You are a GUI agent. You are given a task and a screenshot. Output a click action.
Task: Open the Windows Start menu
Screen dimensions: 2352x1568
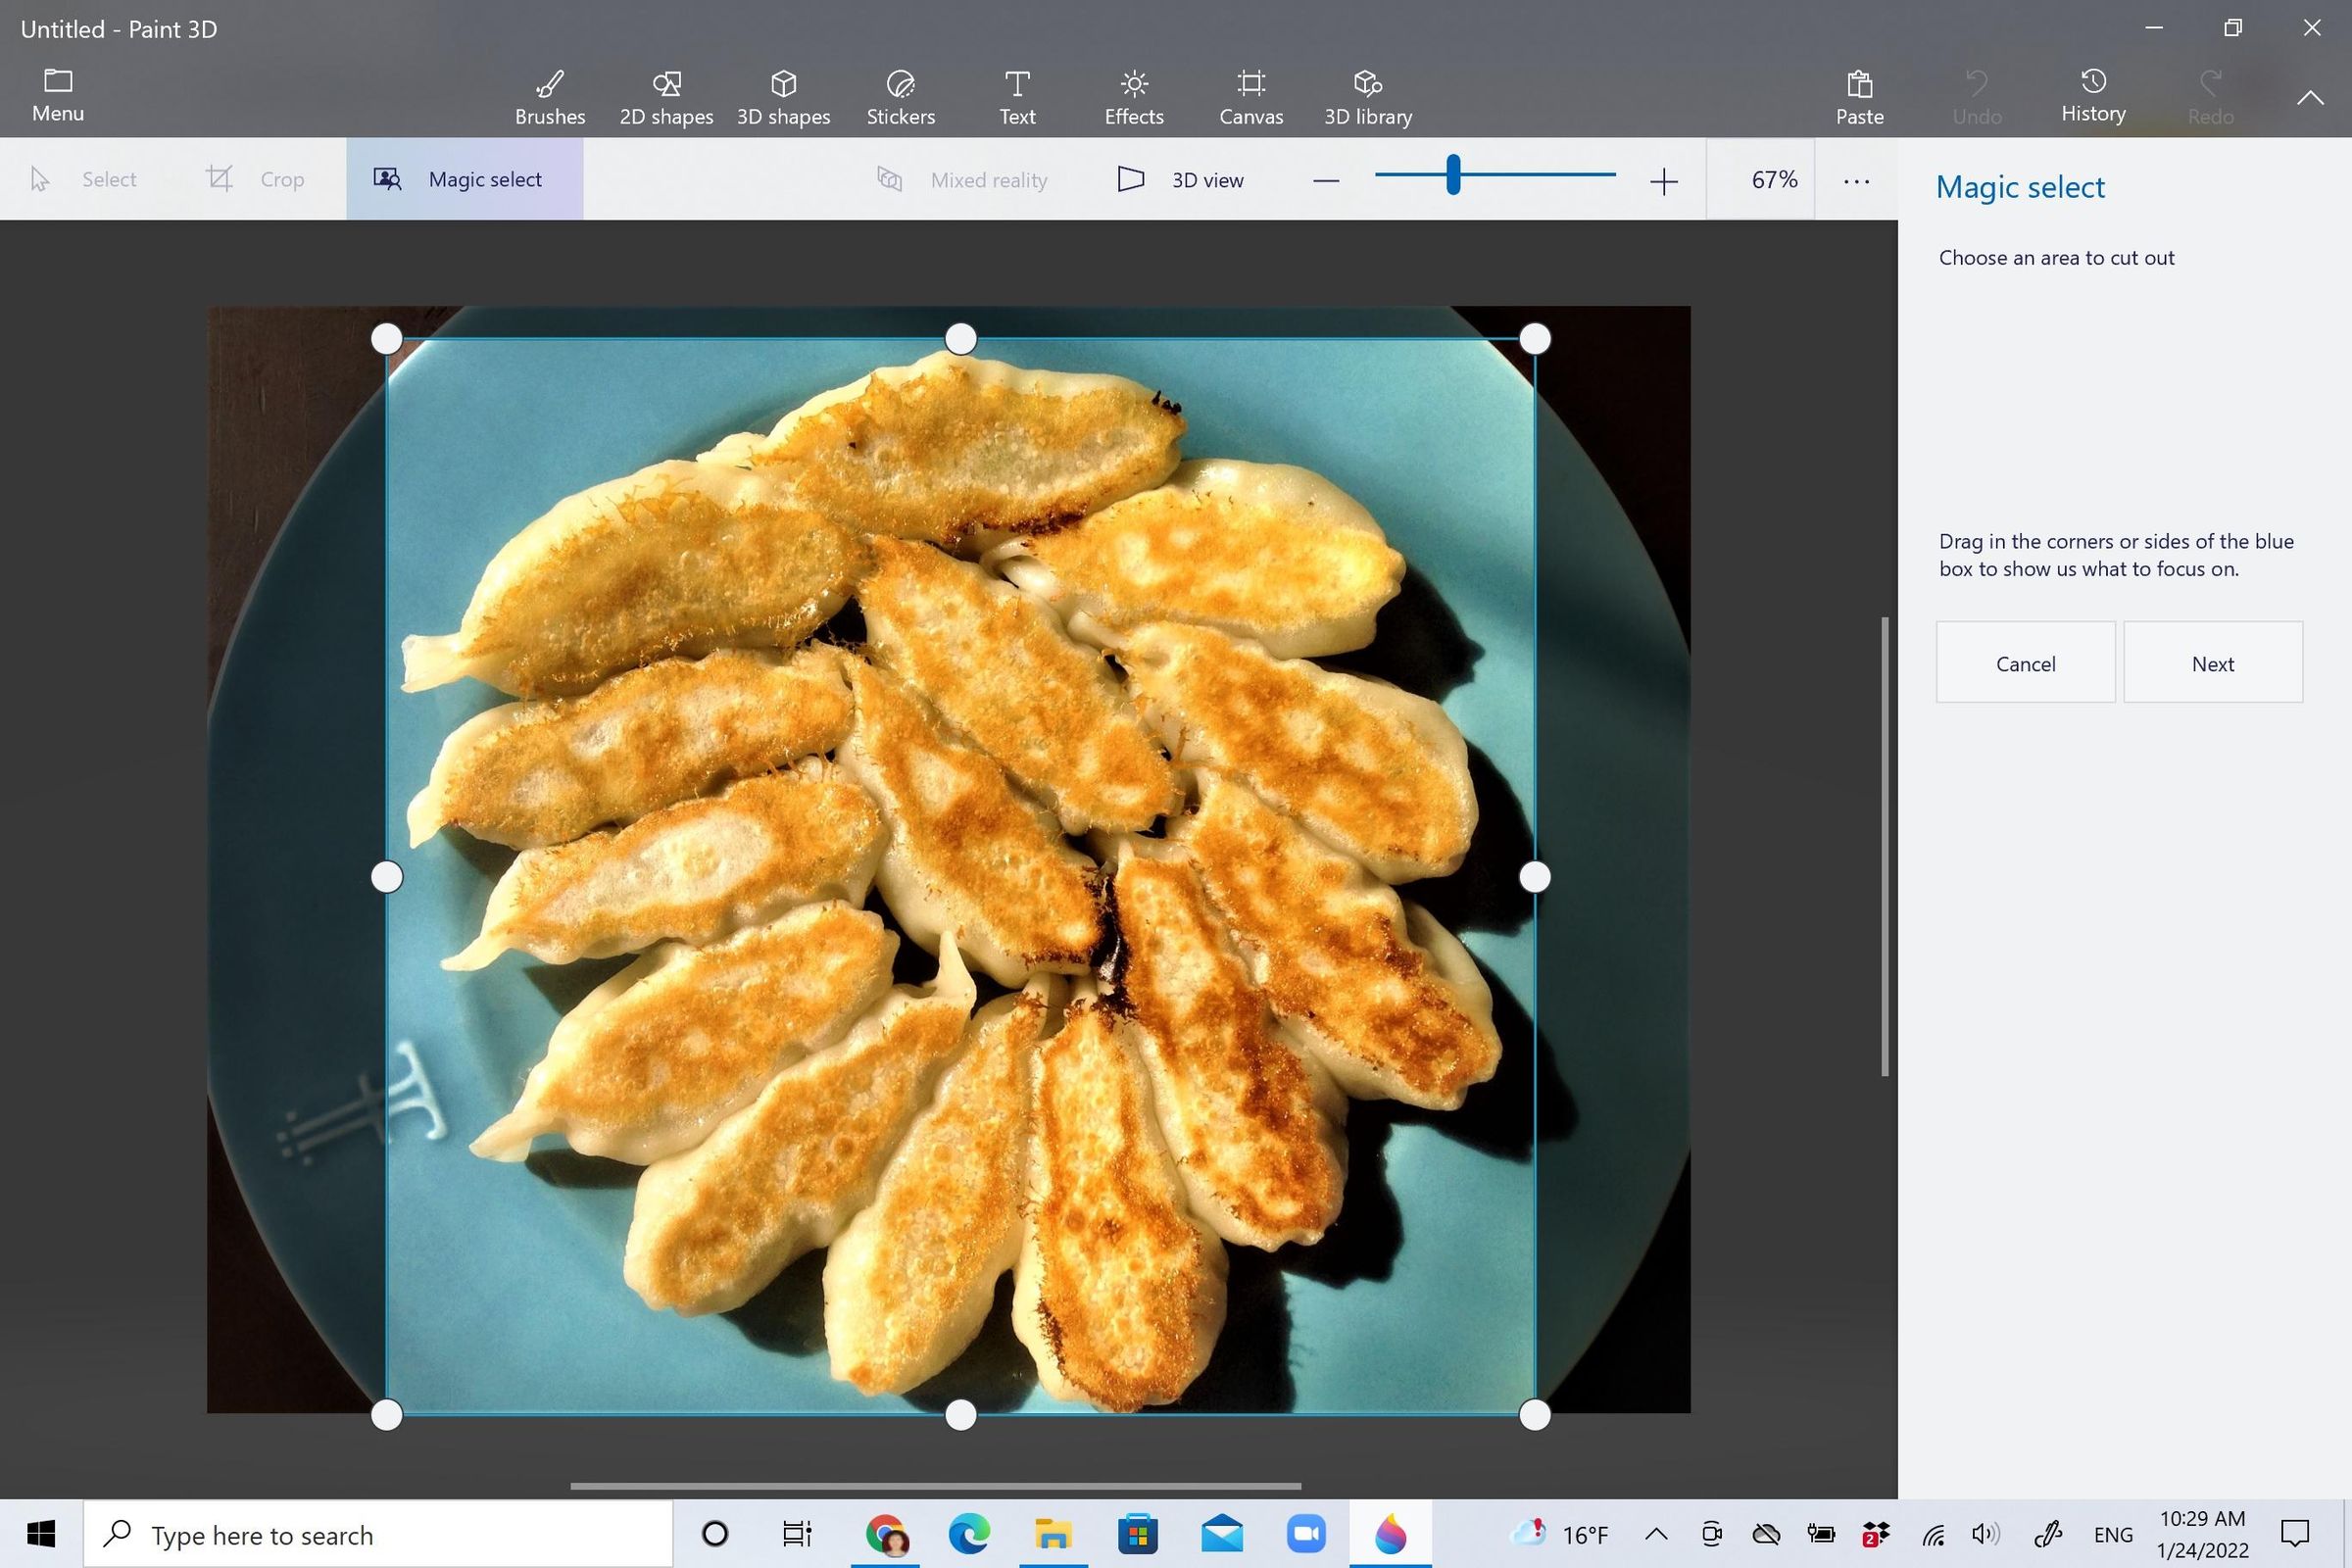tap(39, 1534)
